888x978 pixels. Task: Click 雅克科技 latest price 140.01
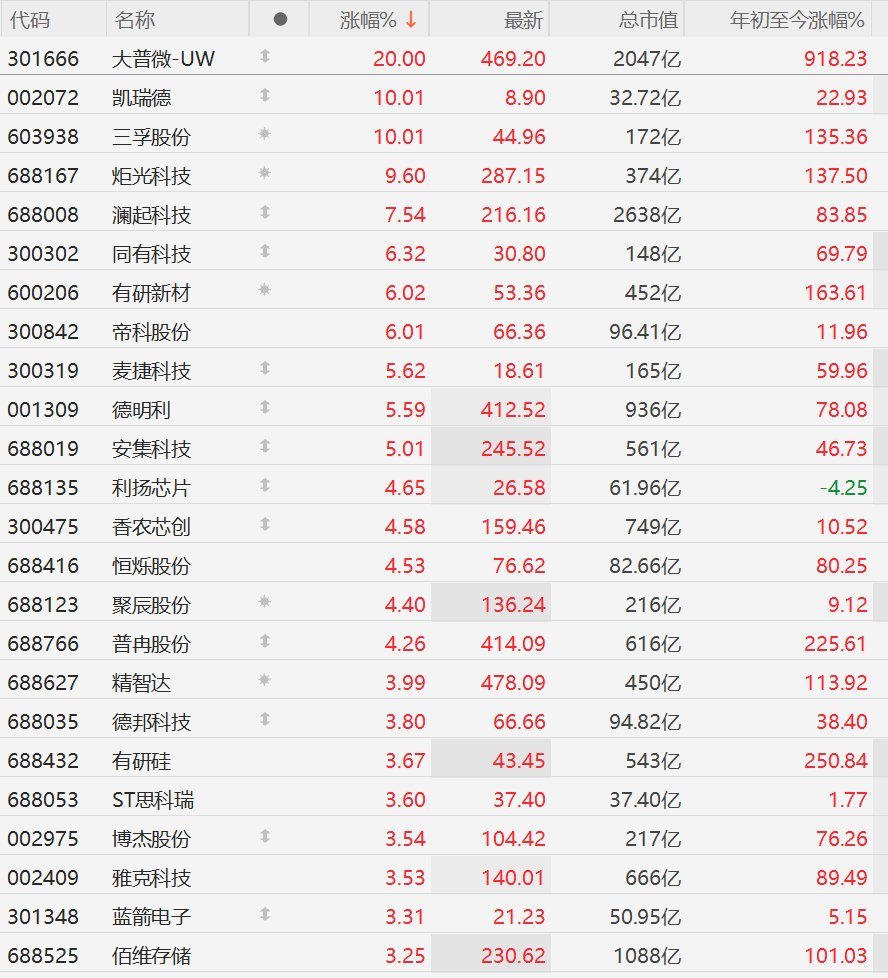pyautogui.click(x=513, y=878)
